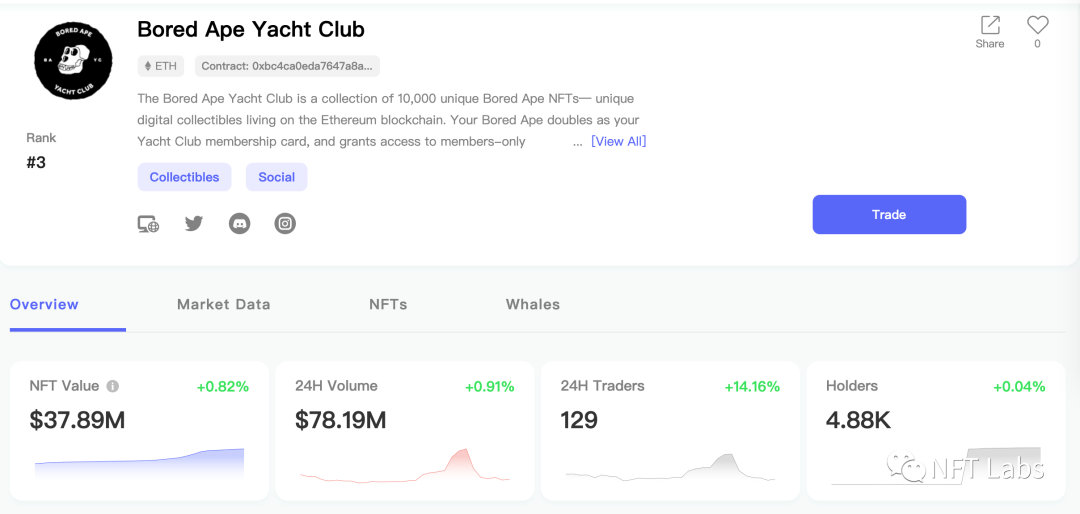Click the 4.88K holders value
The image size is (1080, 514).
[x=858, y=420]
